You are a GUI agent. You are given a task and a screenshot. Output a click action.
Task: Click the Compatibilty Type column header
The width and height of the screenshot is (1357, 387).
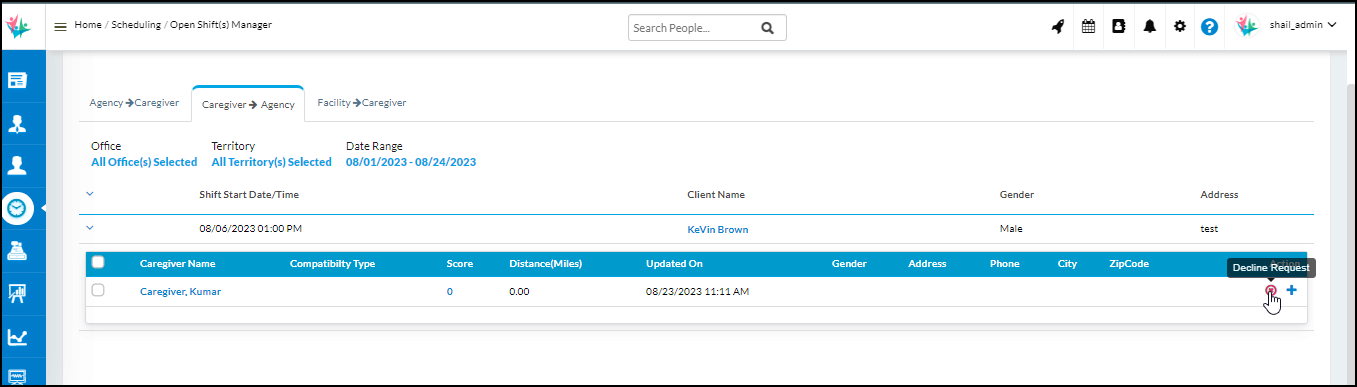tap(332, 264)
